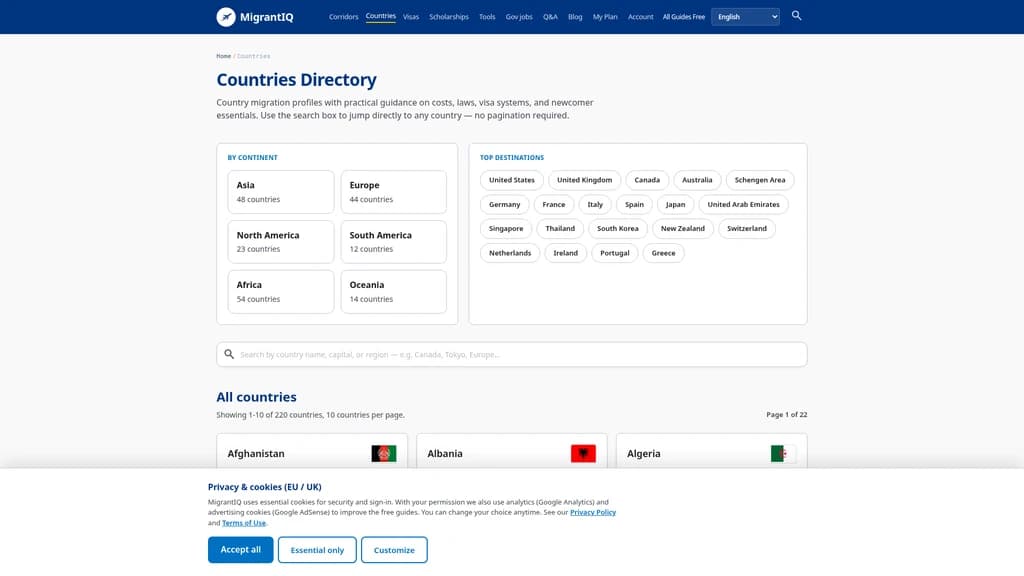
Task: Open the Africa continent card
Action: [x=281, y=292]
